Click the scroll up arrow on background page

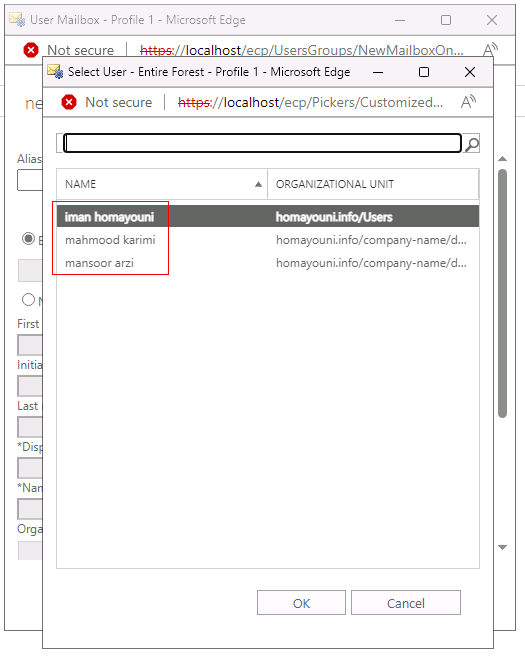502,159
